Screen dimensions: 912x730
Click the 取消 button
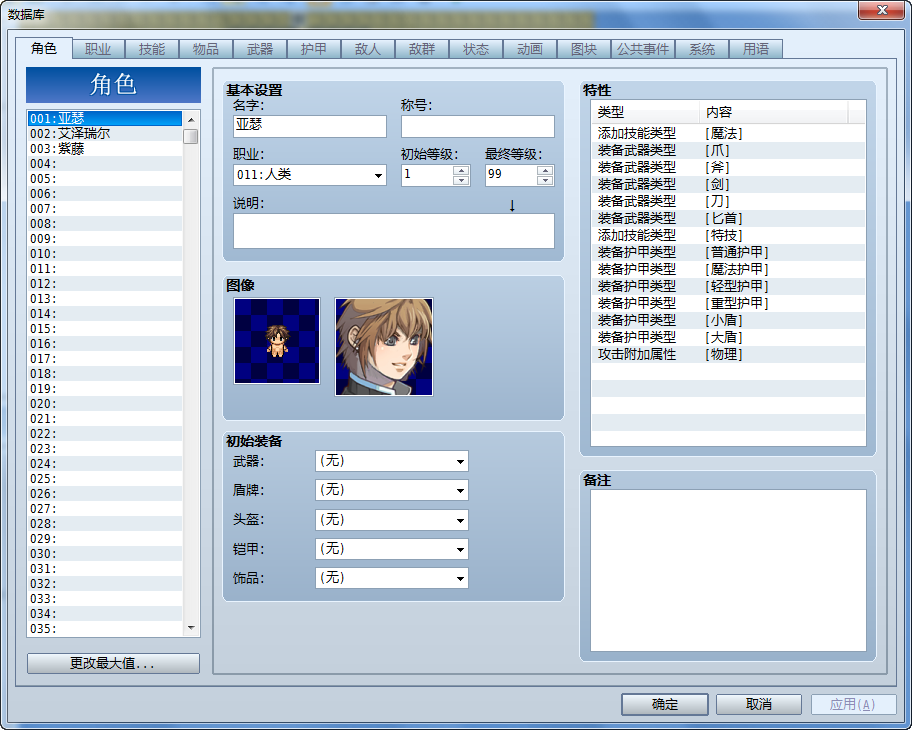click(x=758, y=704)
